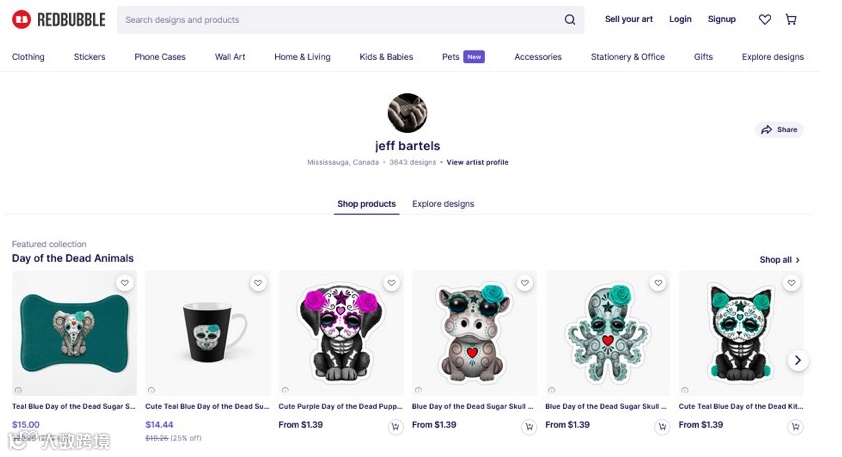
Task: Click the search magnifier icon
Action: pyautogui.click(x=570, y=20)
